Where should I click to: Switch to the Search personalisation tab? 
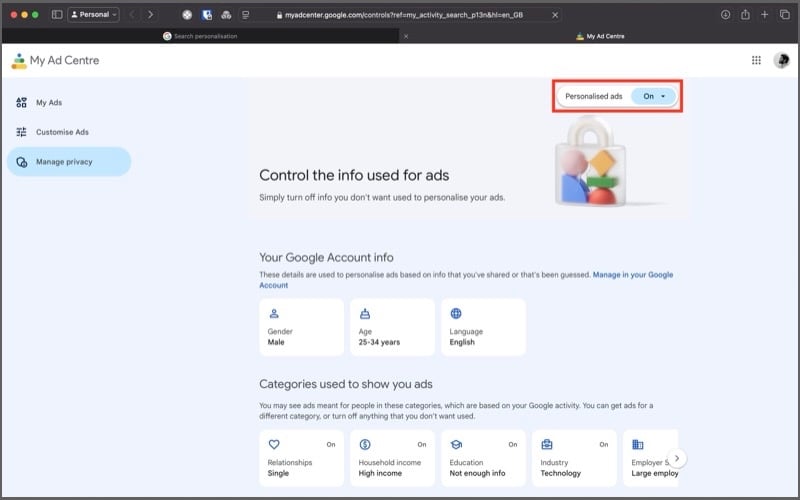(x=201, y=36)
